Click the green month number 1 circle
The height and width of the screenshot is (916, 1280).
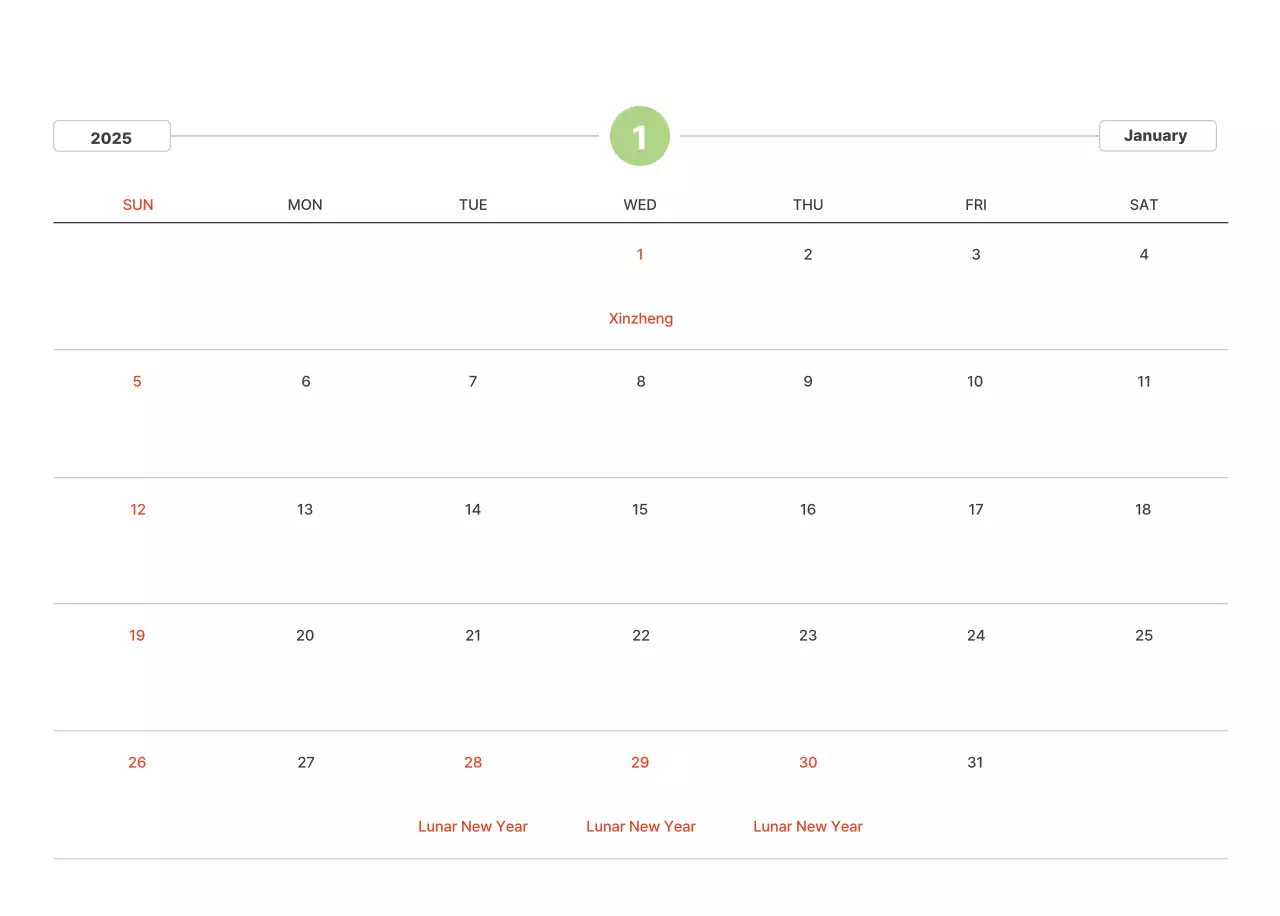(x=640, y=136)
